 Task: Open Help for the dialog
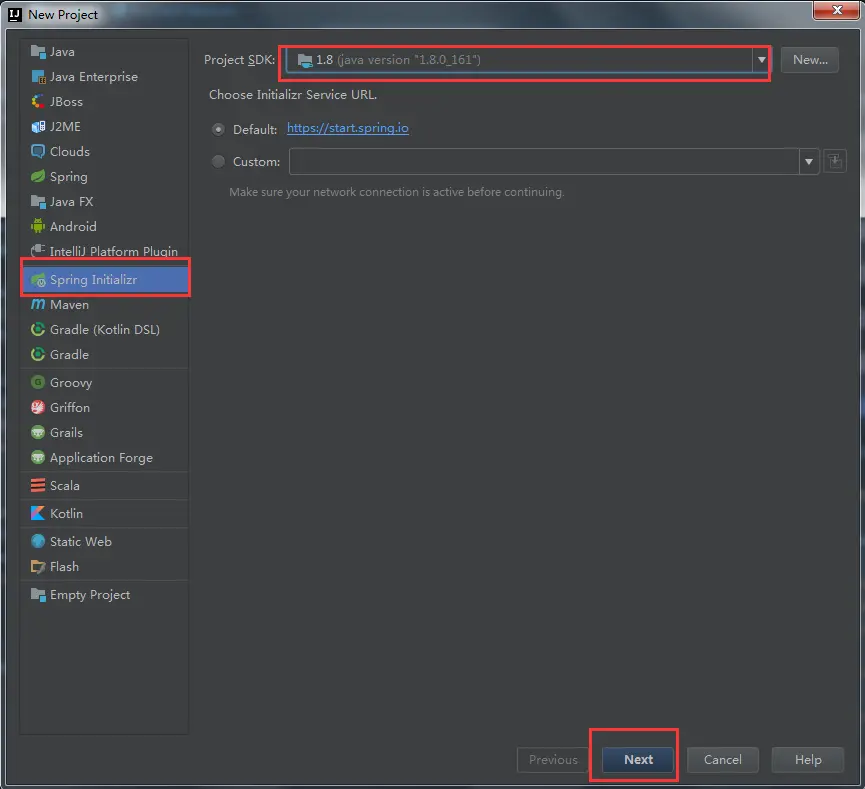click(x=808, y=760)
